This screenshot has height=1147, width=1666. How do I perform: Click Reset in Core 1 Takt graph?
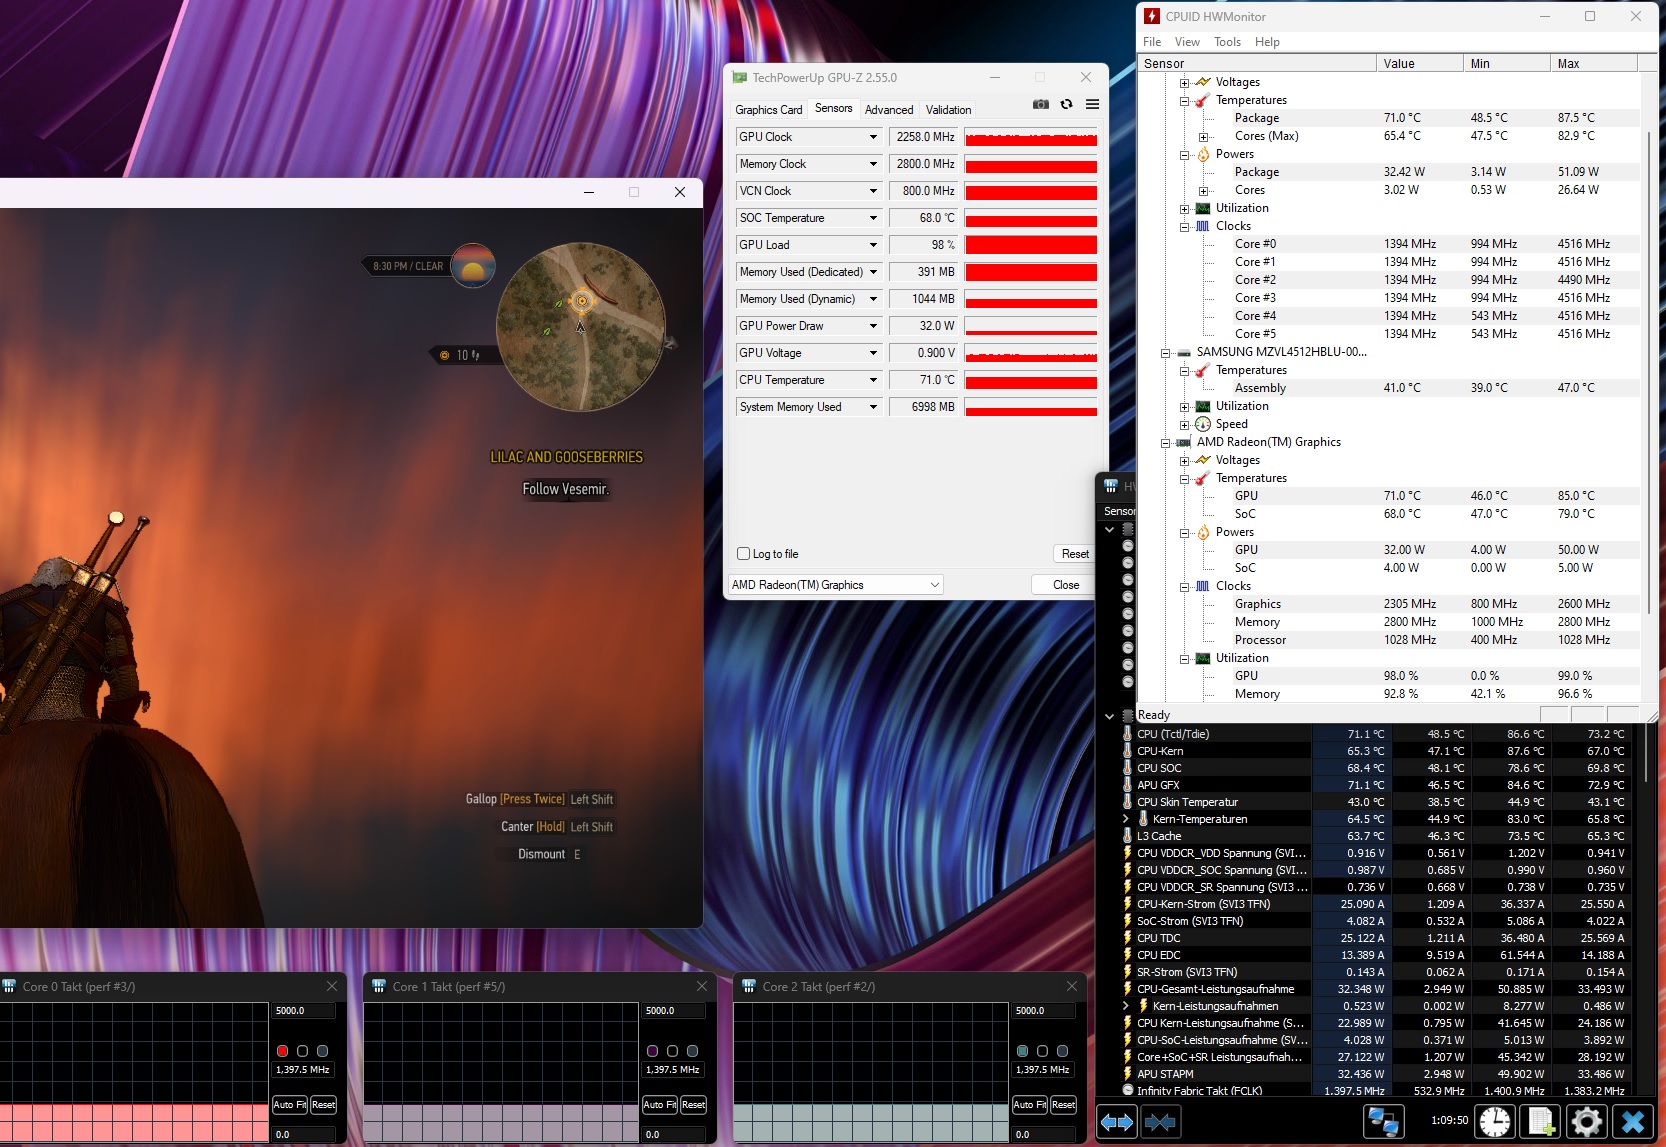pos(693,1105)
